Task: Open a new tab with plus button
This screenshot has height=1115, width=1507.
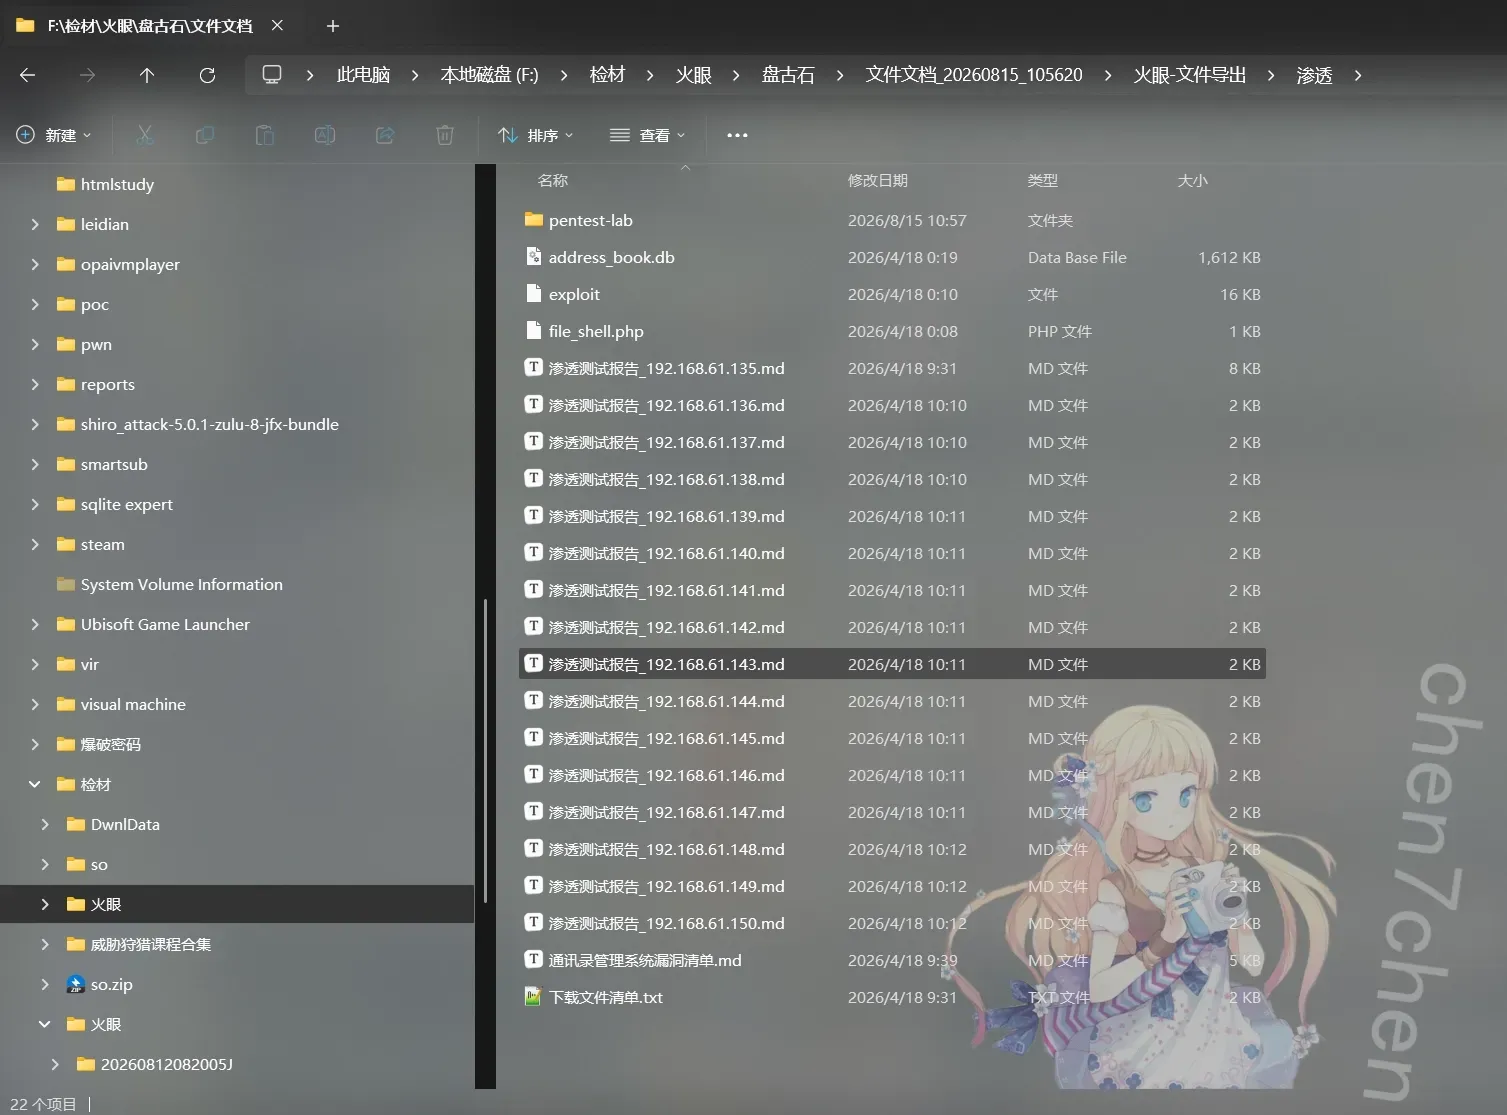Action: click(x=333, y=26)
